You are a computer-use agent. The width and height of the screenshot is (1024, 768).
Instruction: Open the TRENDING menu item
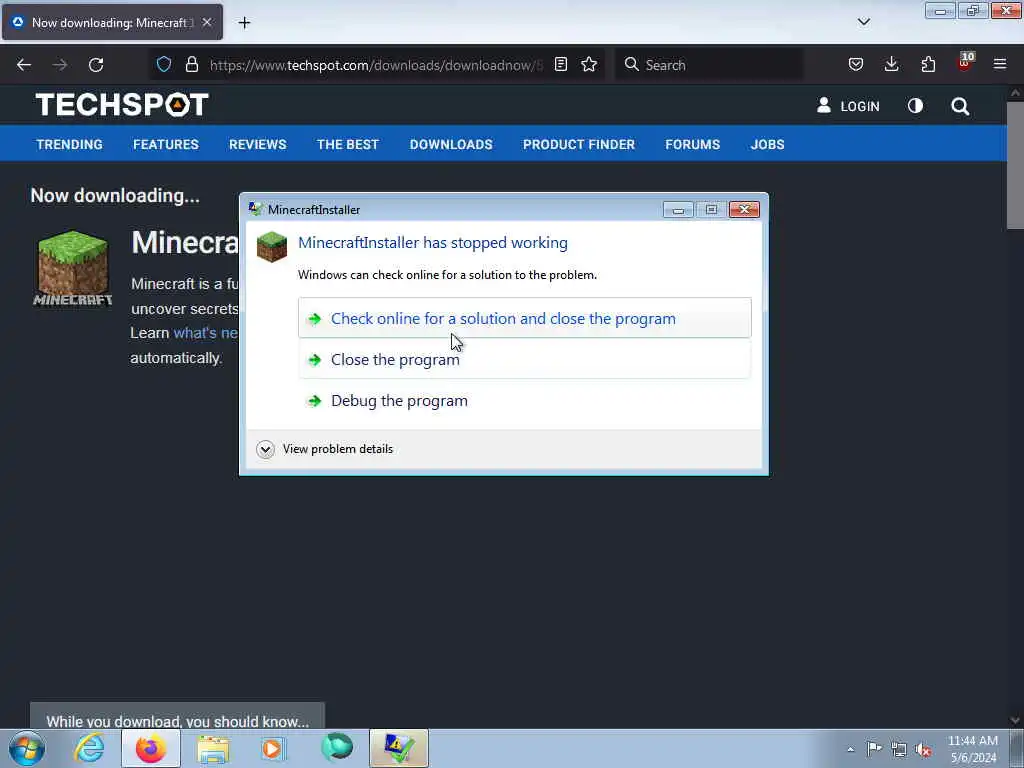pyautogui.click(x=69, y=144)
